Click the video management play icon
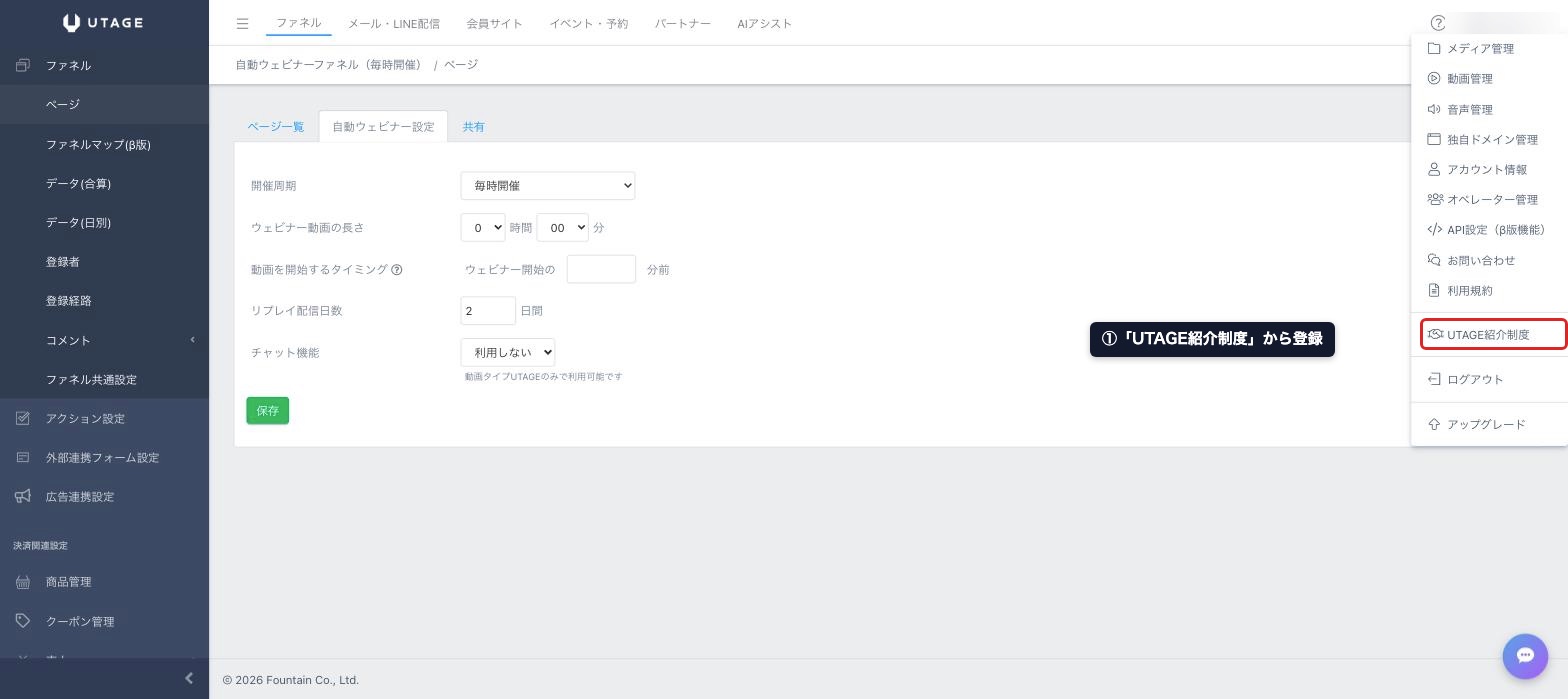 pyautogui.click(x=1434, y=78)
